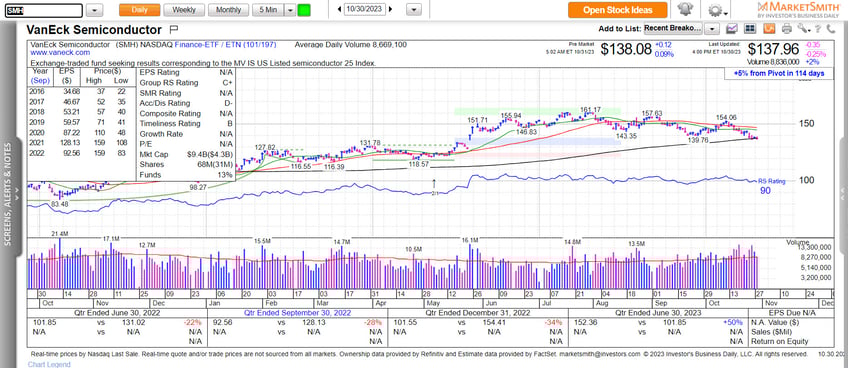Click the orange chart pattern icon
Image resolution: width=848 pixels, height=368 pixels.
tap(769, 29)
